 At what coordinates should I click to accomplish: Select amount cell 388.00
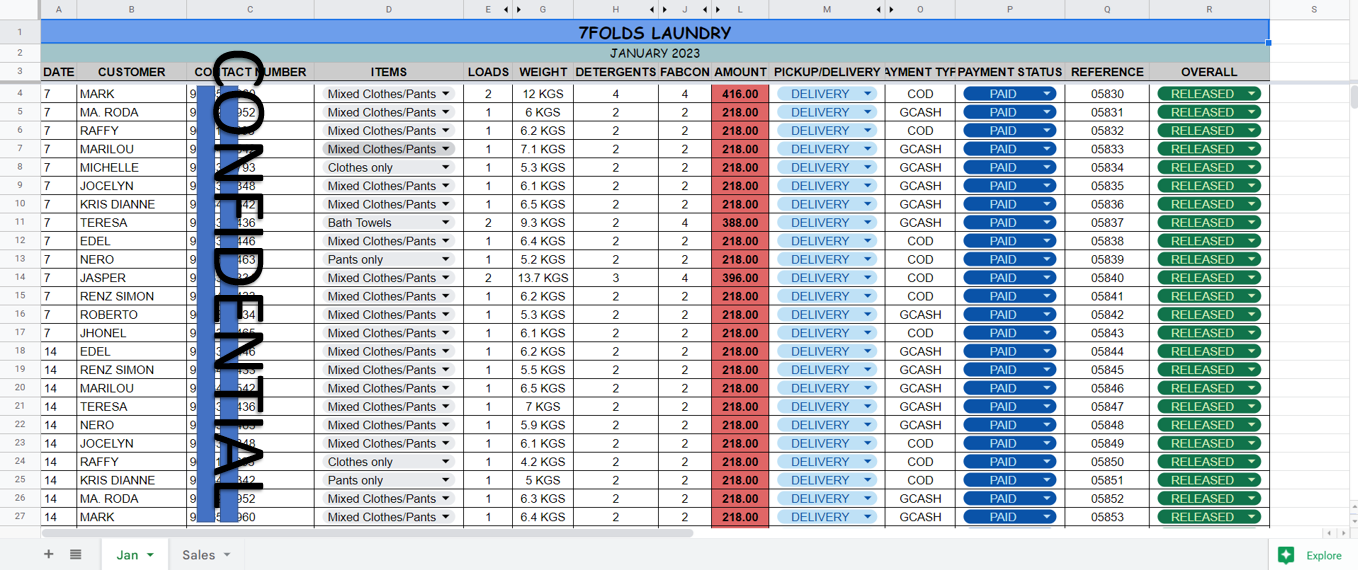740,223
